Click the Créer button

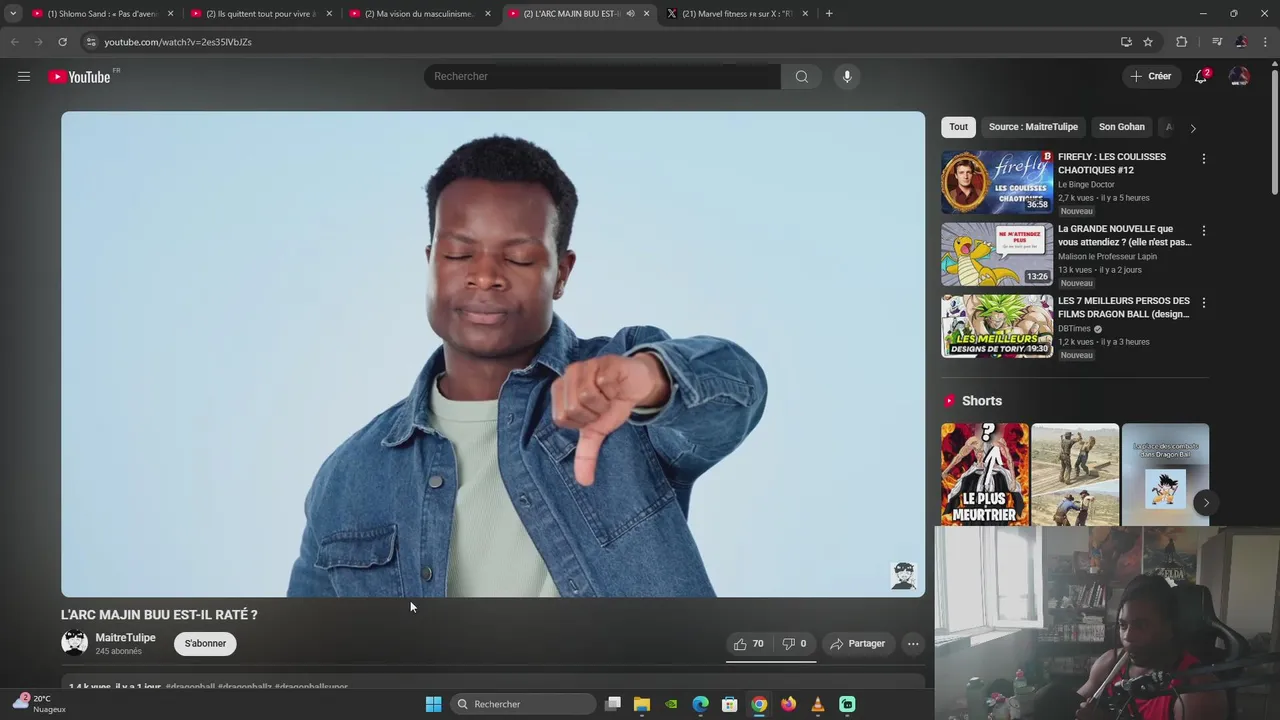click(x=1151, y=76)
